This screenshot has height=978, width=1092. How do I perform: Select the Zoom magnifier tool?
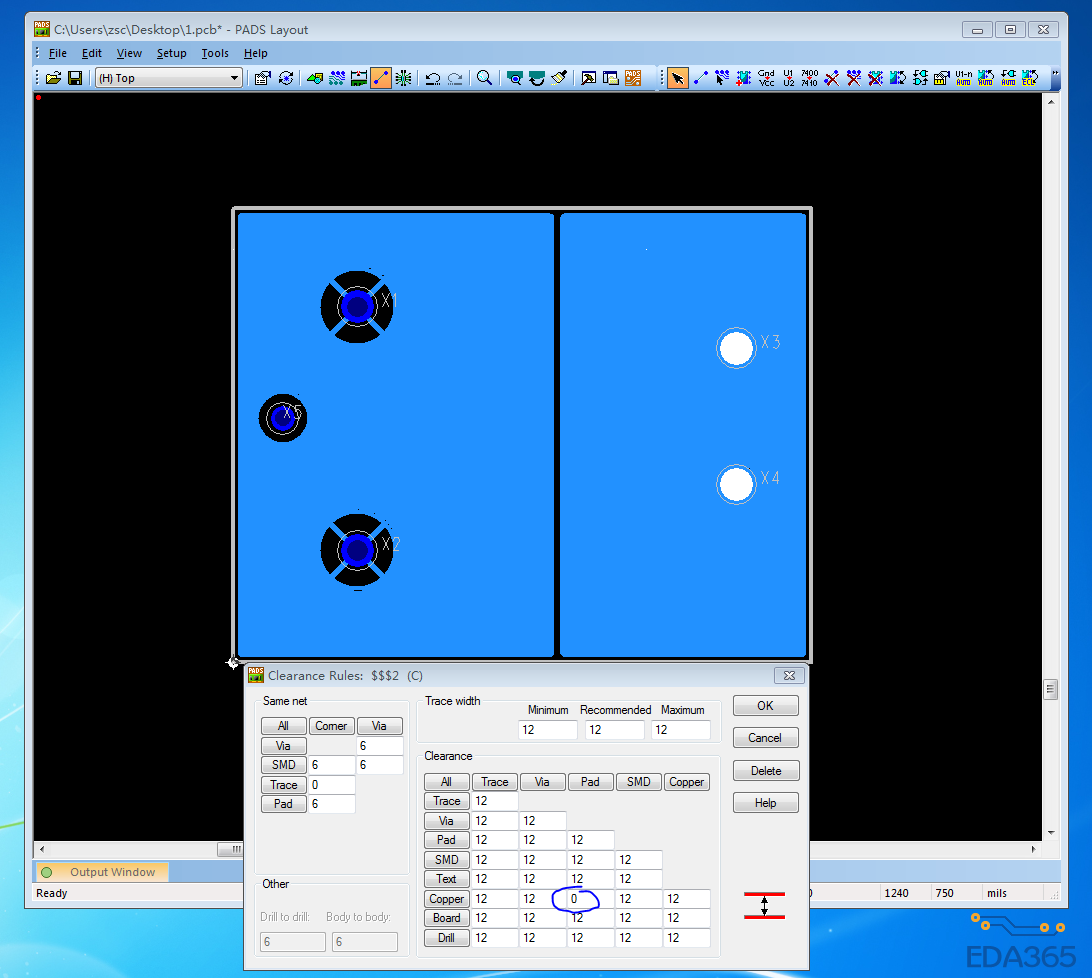[x=485, y=78]
